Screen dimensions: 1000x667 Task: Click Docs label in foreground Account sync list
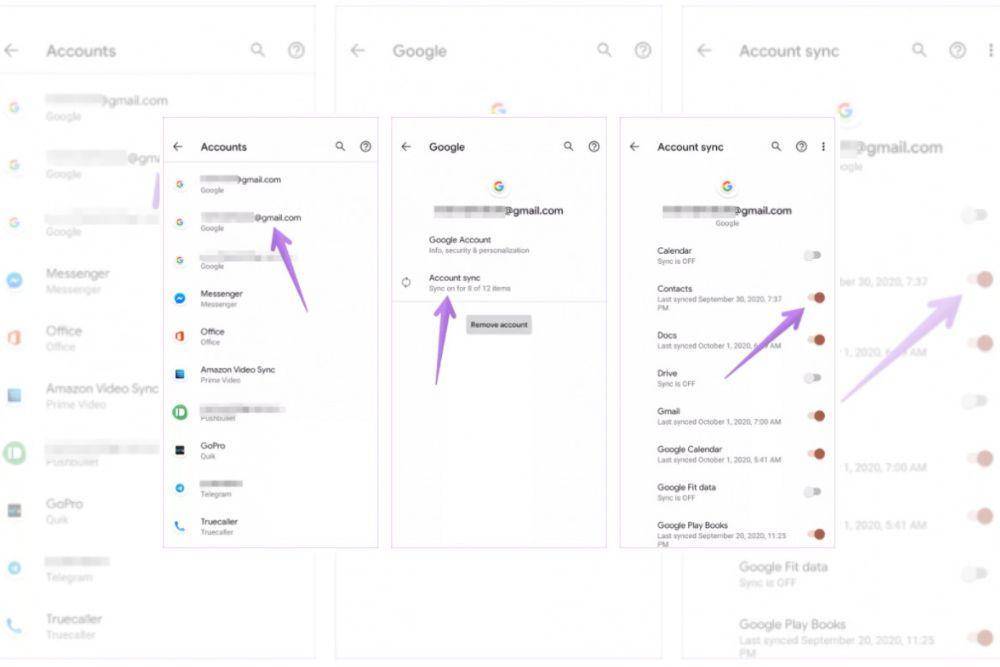click(667, 335)
